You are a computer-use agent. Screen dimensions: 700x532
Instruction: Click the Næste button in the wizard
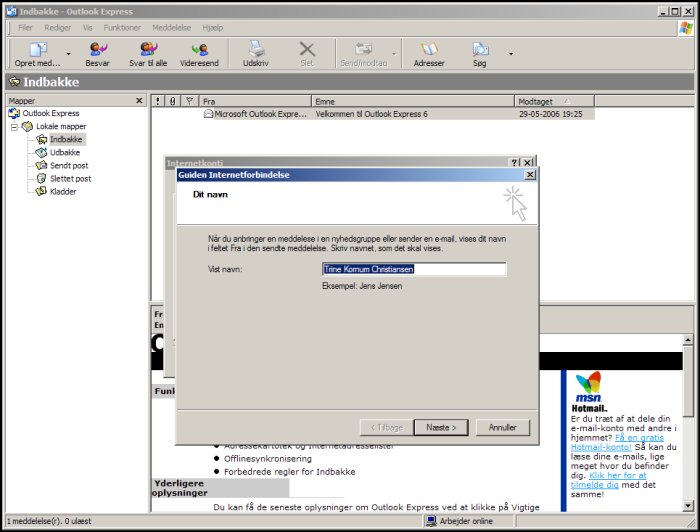pyautogui.click(x=440, y=427)
